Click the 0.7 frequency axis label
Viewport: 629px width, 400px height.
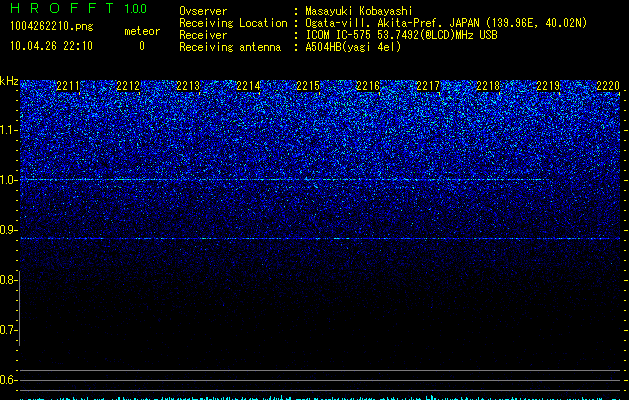[x=8, y=330]
